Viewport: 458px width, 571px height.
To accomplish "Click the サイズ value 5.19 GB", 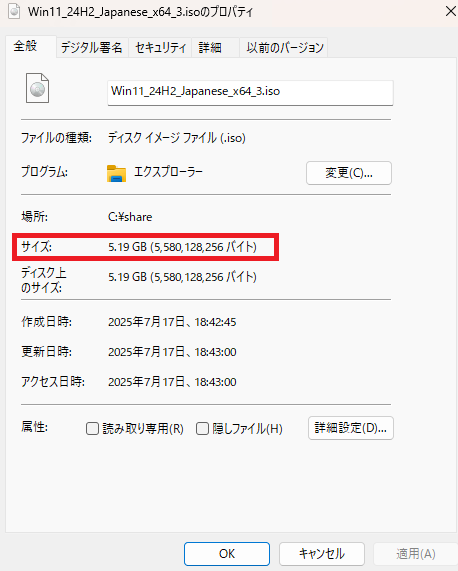I will click(182, 247).
